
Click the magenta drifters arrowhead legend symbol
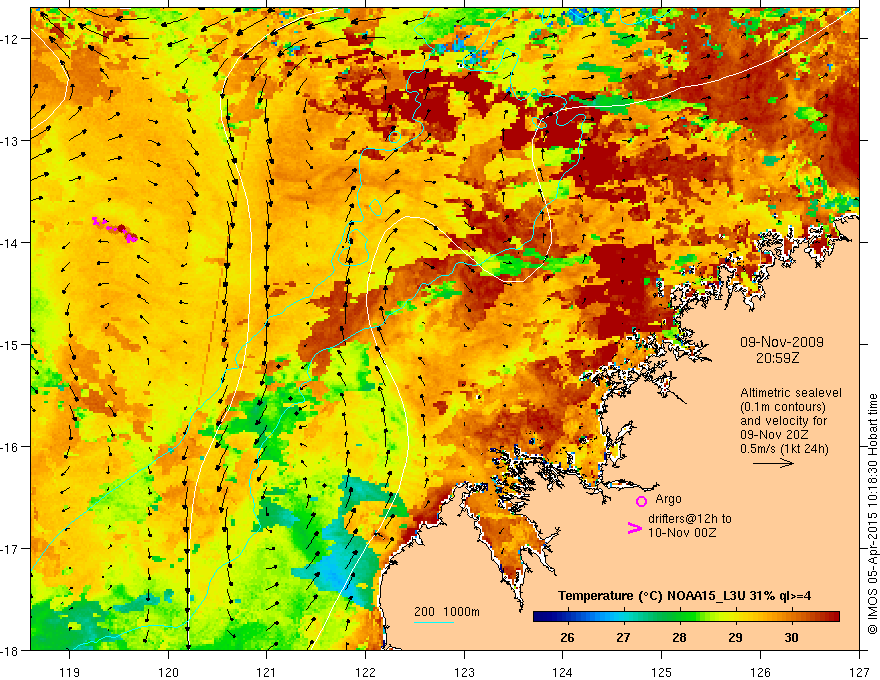(634, 528)
